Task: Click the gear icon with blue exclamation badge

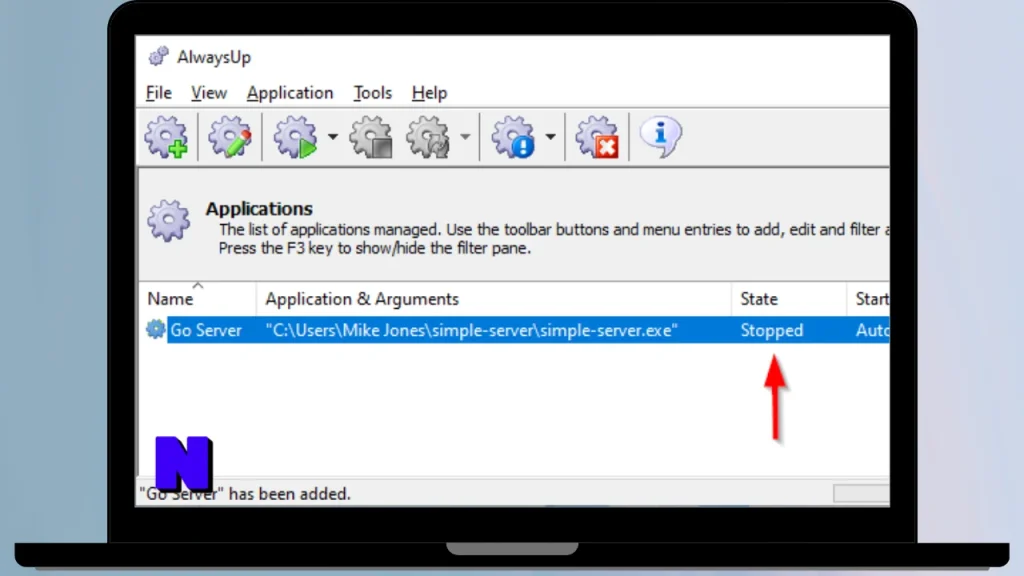Action: click(513, 137)
